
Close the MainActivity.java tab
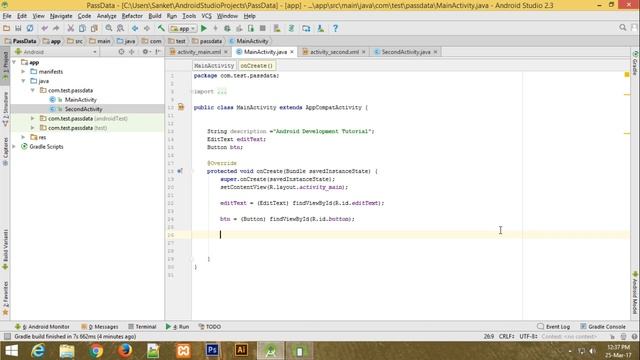click(292, 52)
